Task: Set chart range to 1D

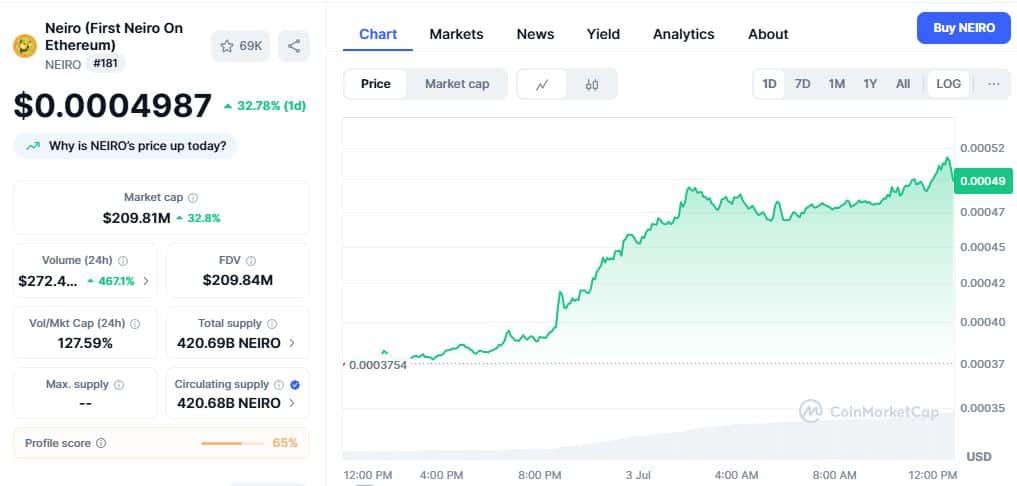Action: click(769, 84)
